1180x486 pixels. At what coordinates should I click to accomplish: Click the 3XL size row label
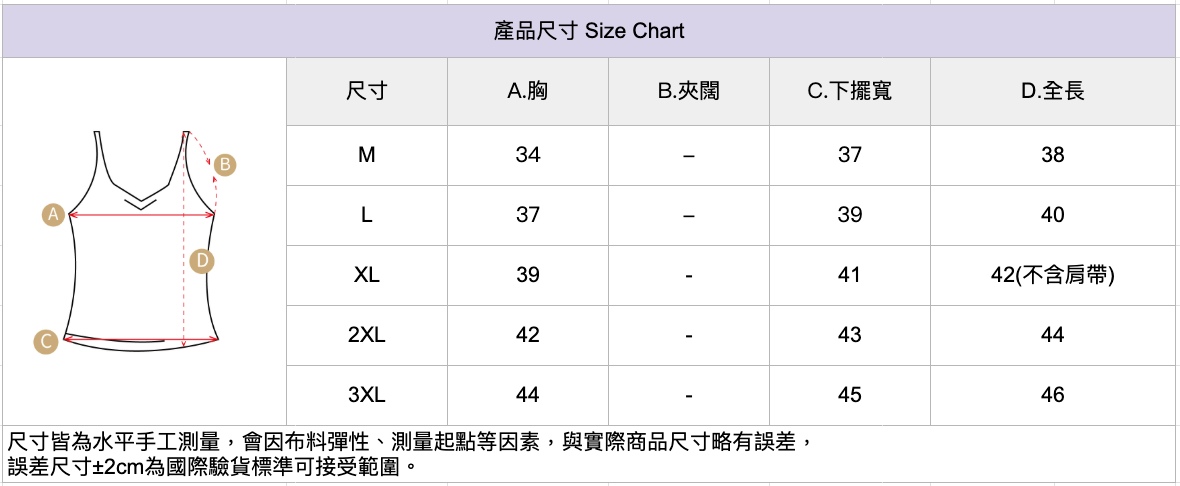coord(366,395)
